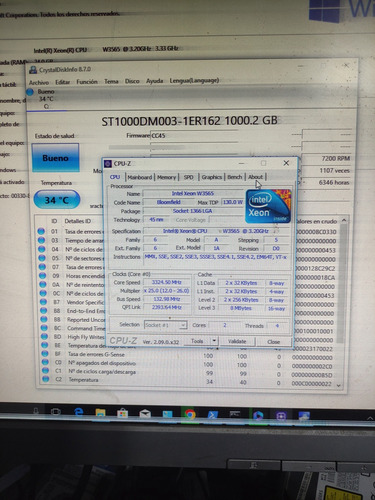Viewport: 375px width, 500px height.
Task: Open Command Prompt taskbar icon
Action: 235,414
